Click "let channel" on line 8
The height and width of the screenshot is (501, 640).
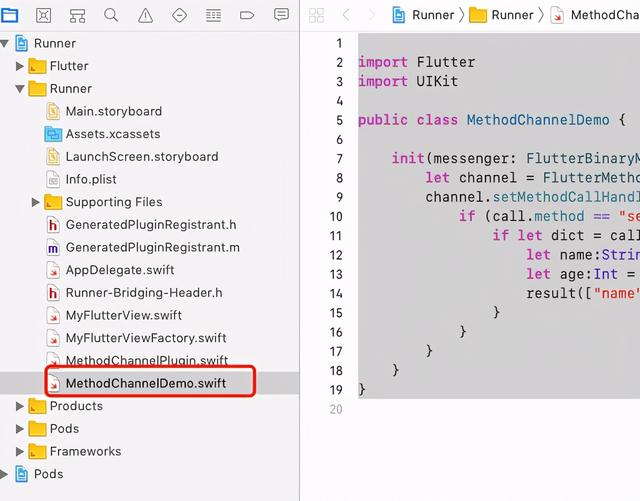point(471,178)
